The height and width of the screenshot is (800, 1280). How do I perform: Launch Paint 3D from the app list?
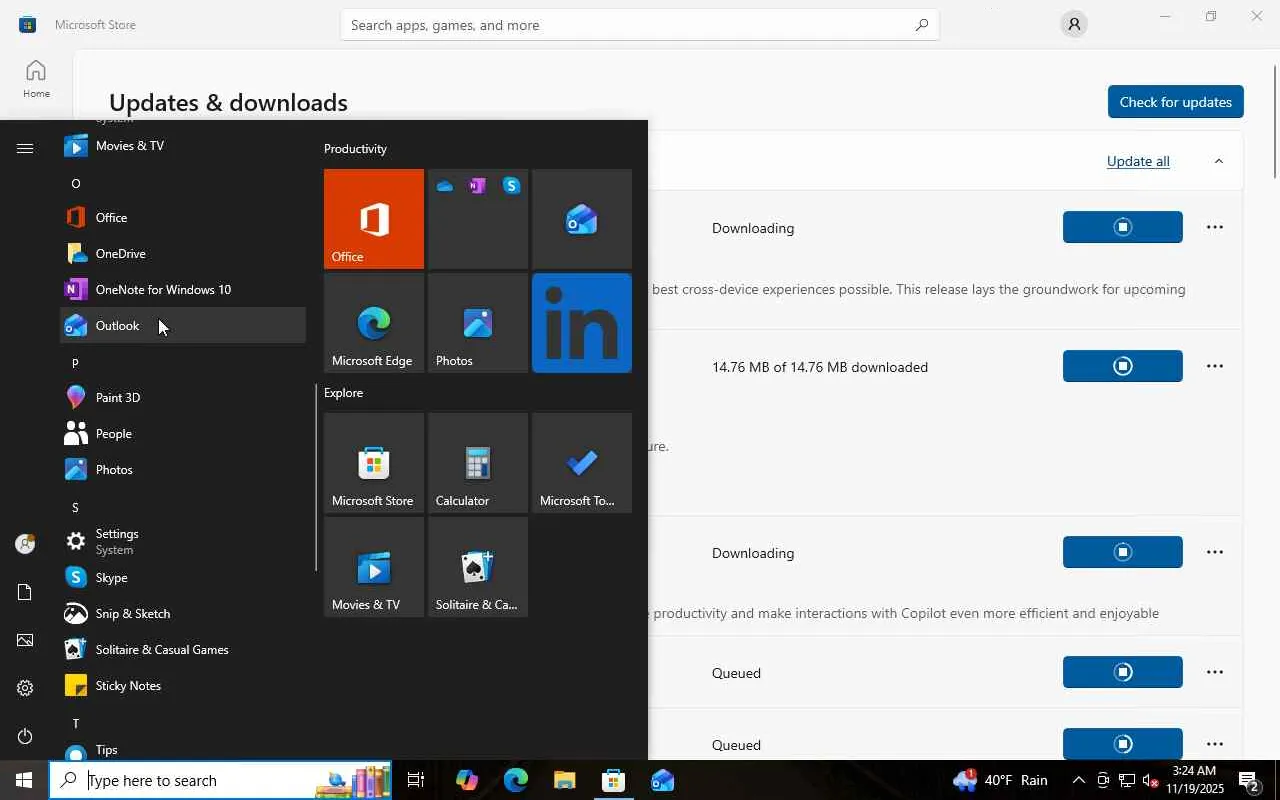click(183, 397)
